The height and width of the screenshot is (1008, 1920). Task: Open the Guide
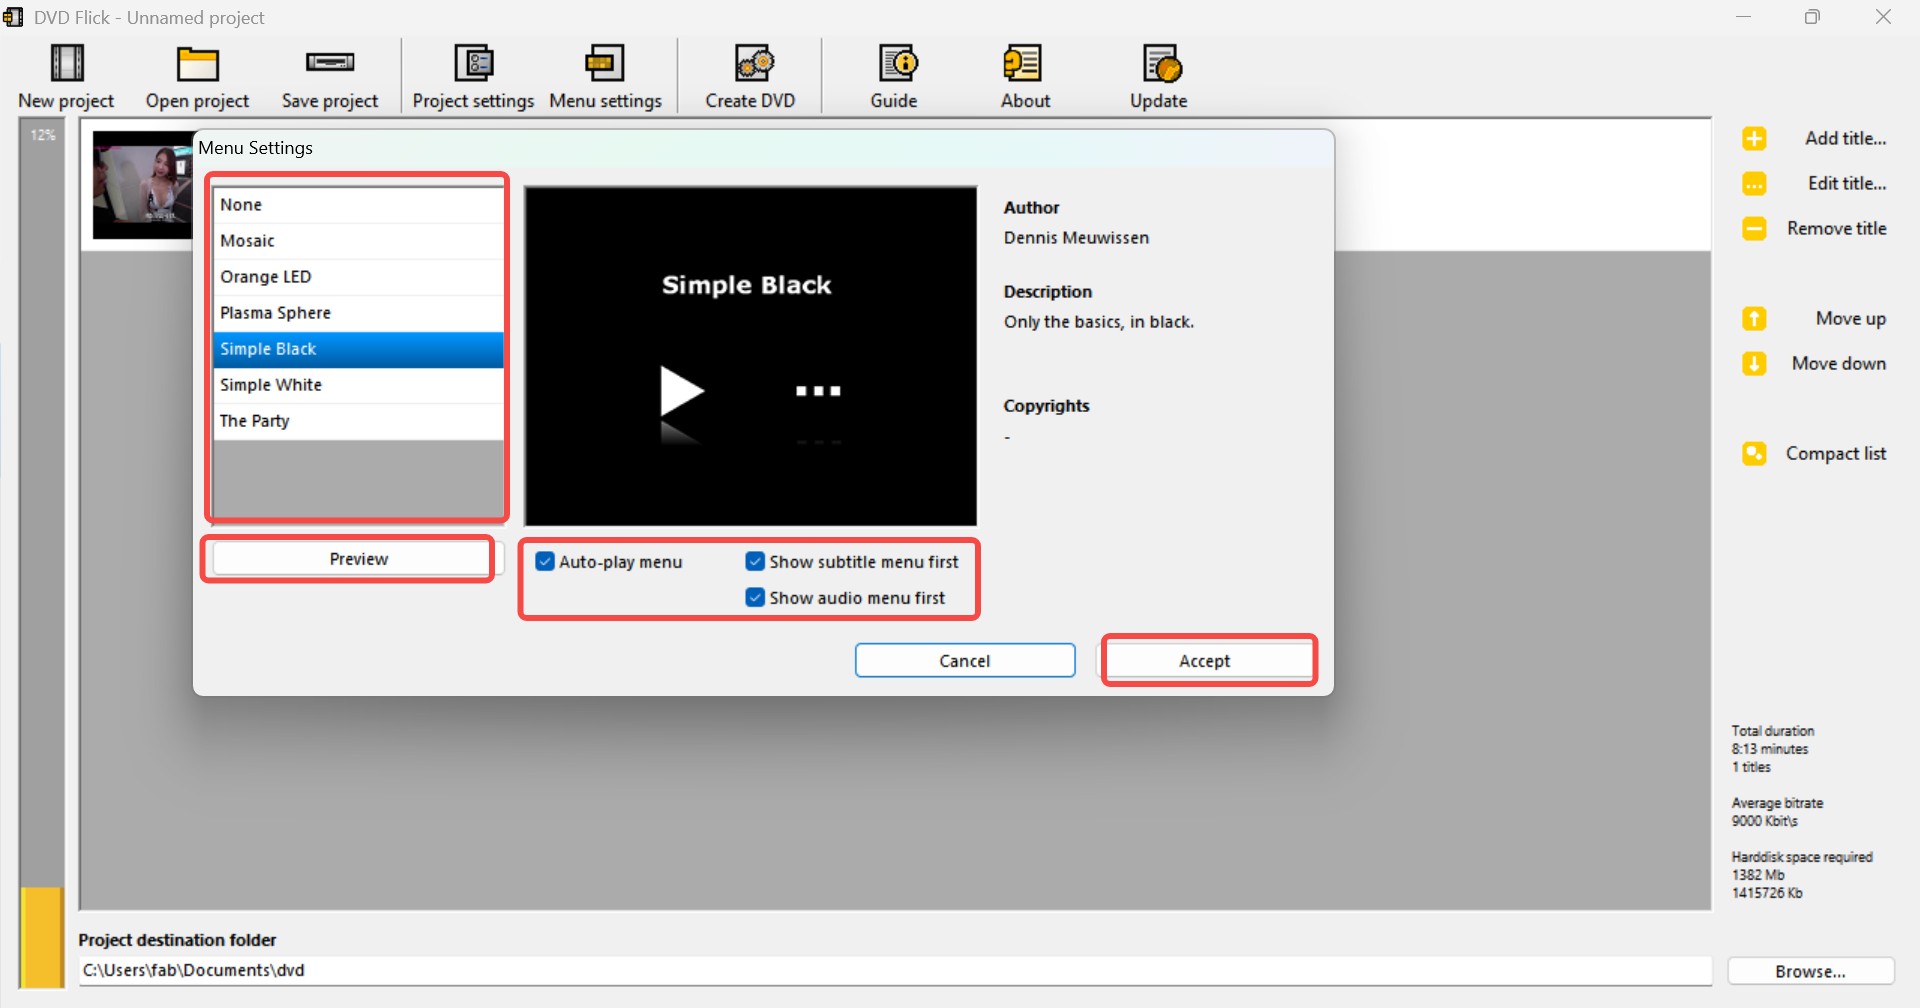894,75
